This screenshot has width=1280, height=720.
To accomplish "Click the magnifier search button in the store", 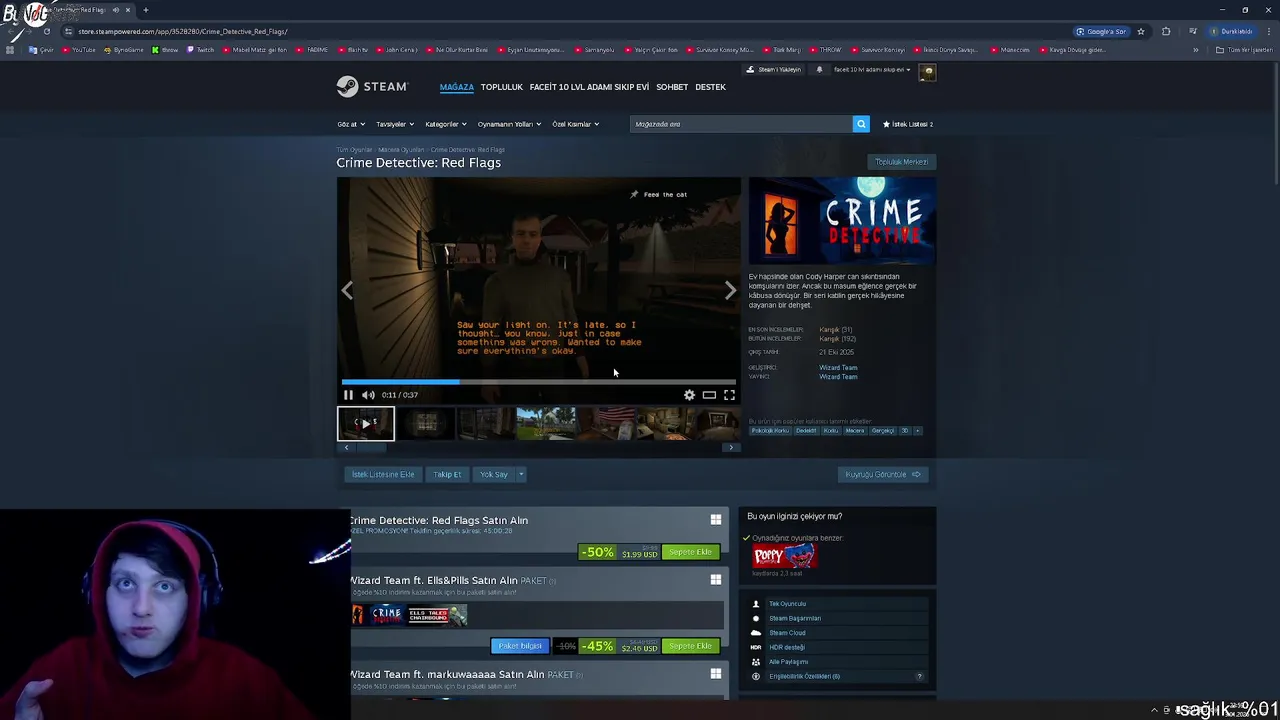I will 861,124.
